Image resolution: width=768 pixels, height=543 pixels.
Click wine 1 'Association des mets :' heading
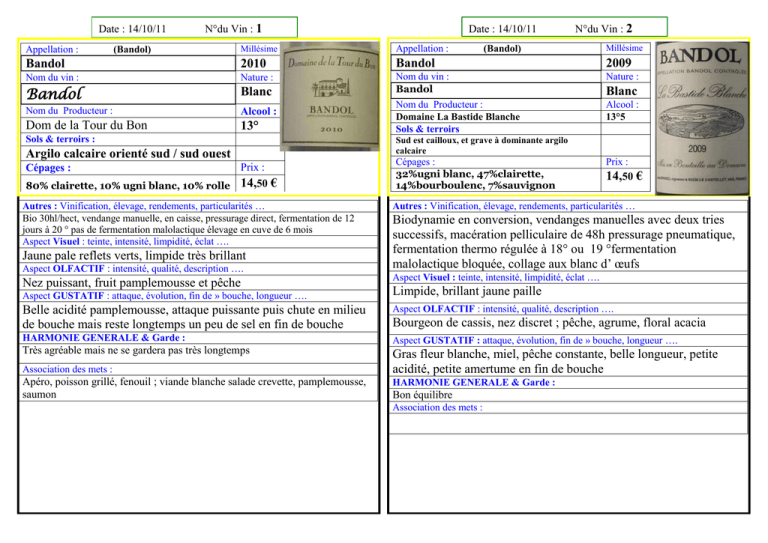(67, 369)
